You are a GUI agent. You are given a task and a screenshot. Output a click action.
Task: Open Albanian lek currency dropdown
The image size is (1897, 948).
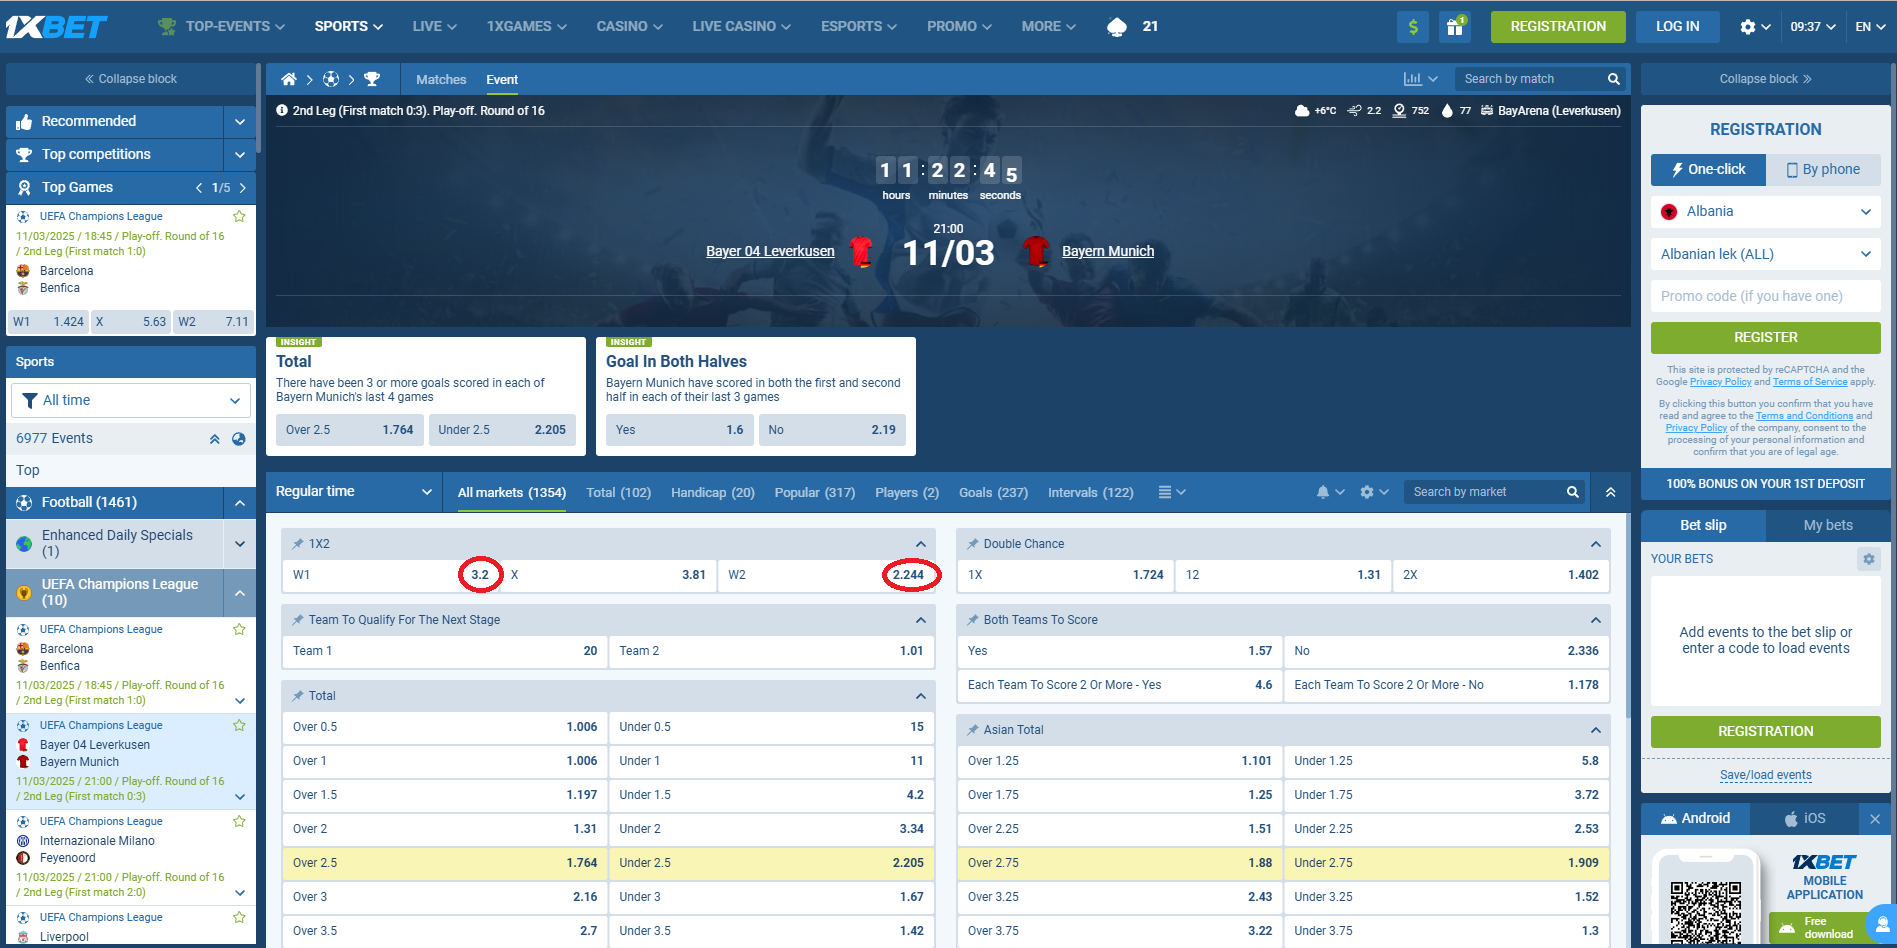point(1765,255)
